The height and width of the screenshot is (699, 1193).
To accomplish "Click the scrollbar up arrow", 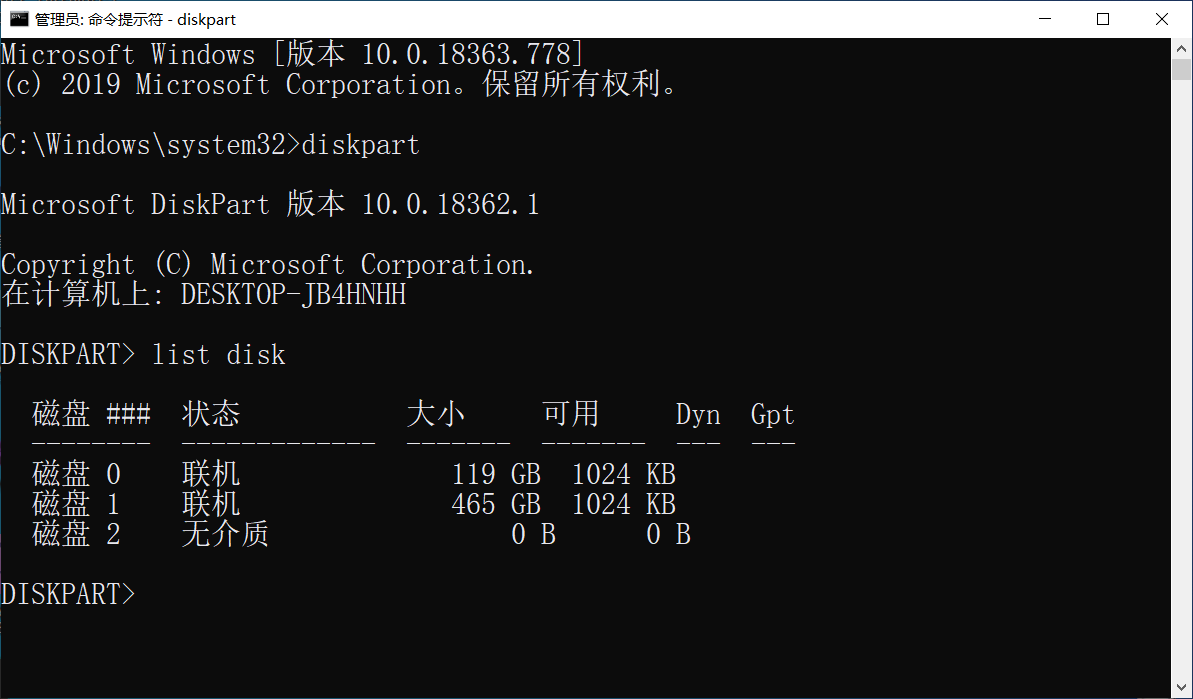I will tap(1181, 47).
